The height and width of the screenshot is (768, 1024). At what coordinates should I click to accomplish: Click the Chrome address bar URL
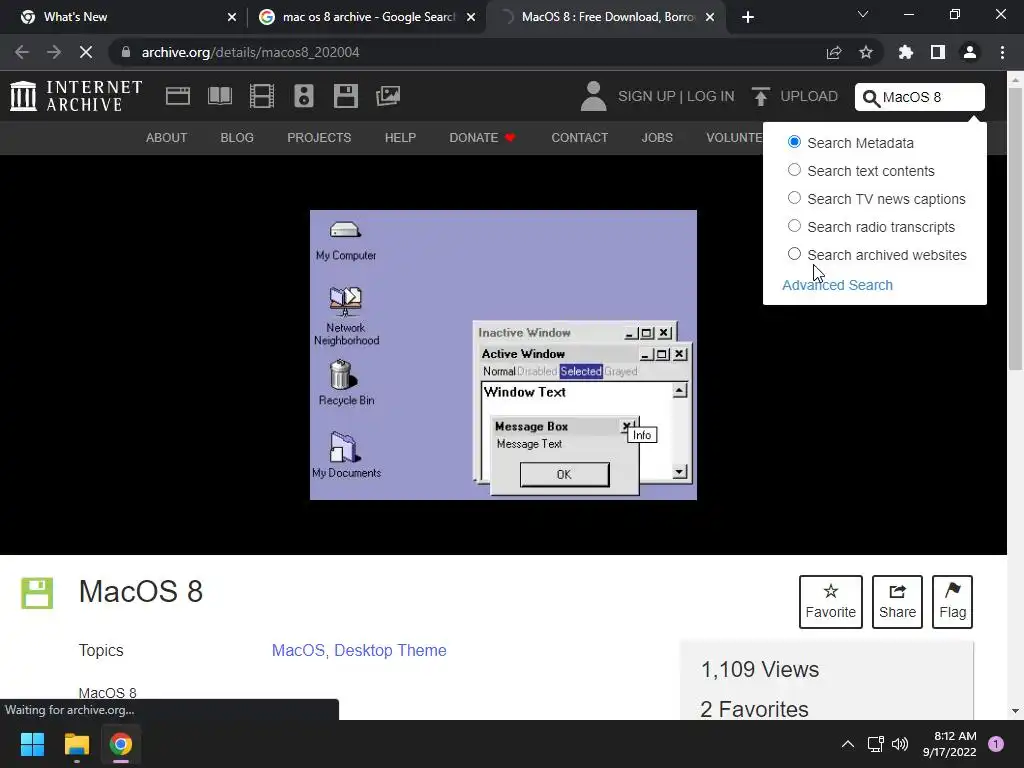coord(251,52)
